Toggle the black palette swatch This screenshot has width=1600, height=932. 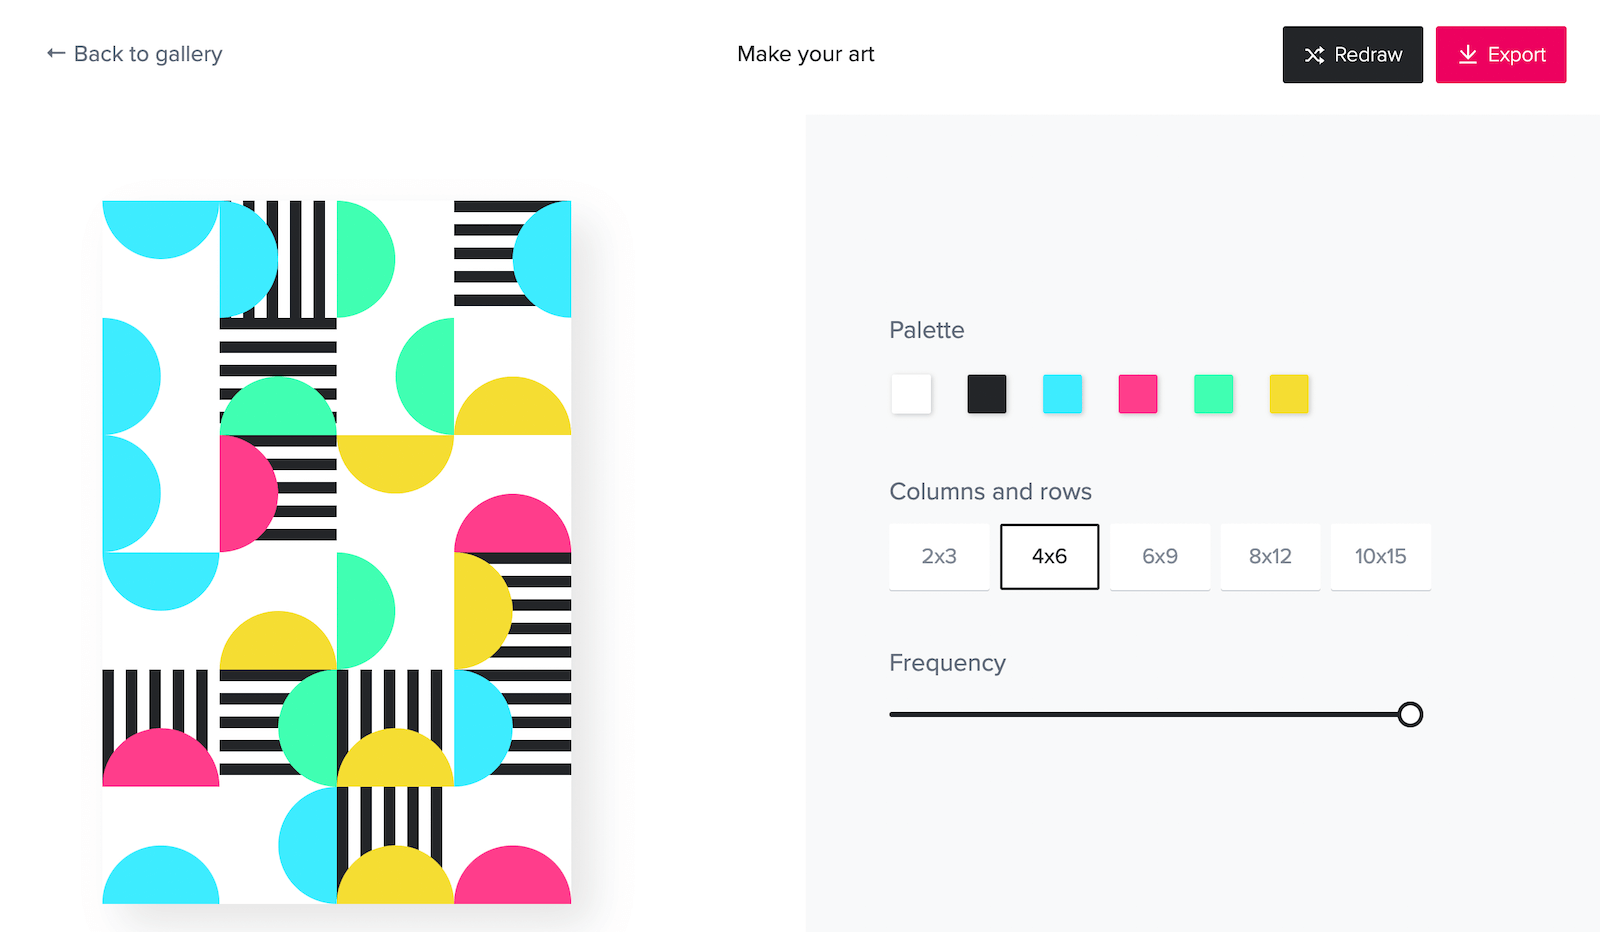(987, 394)
